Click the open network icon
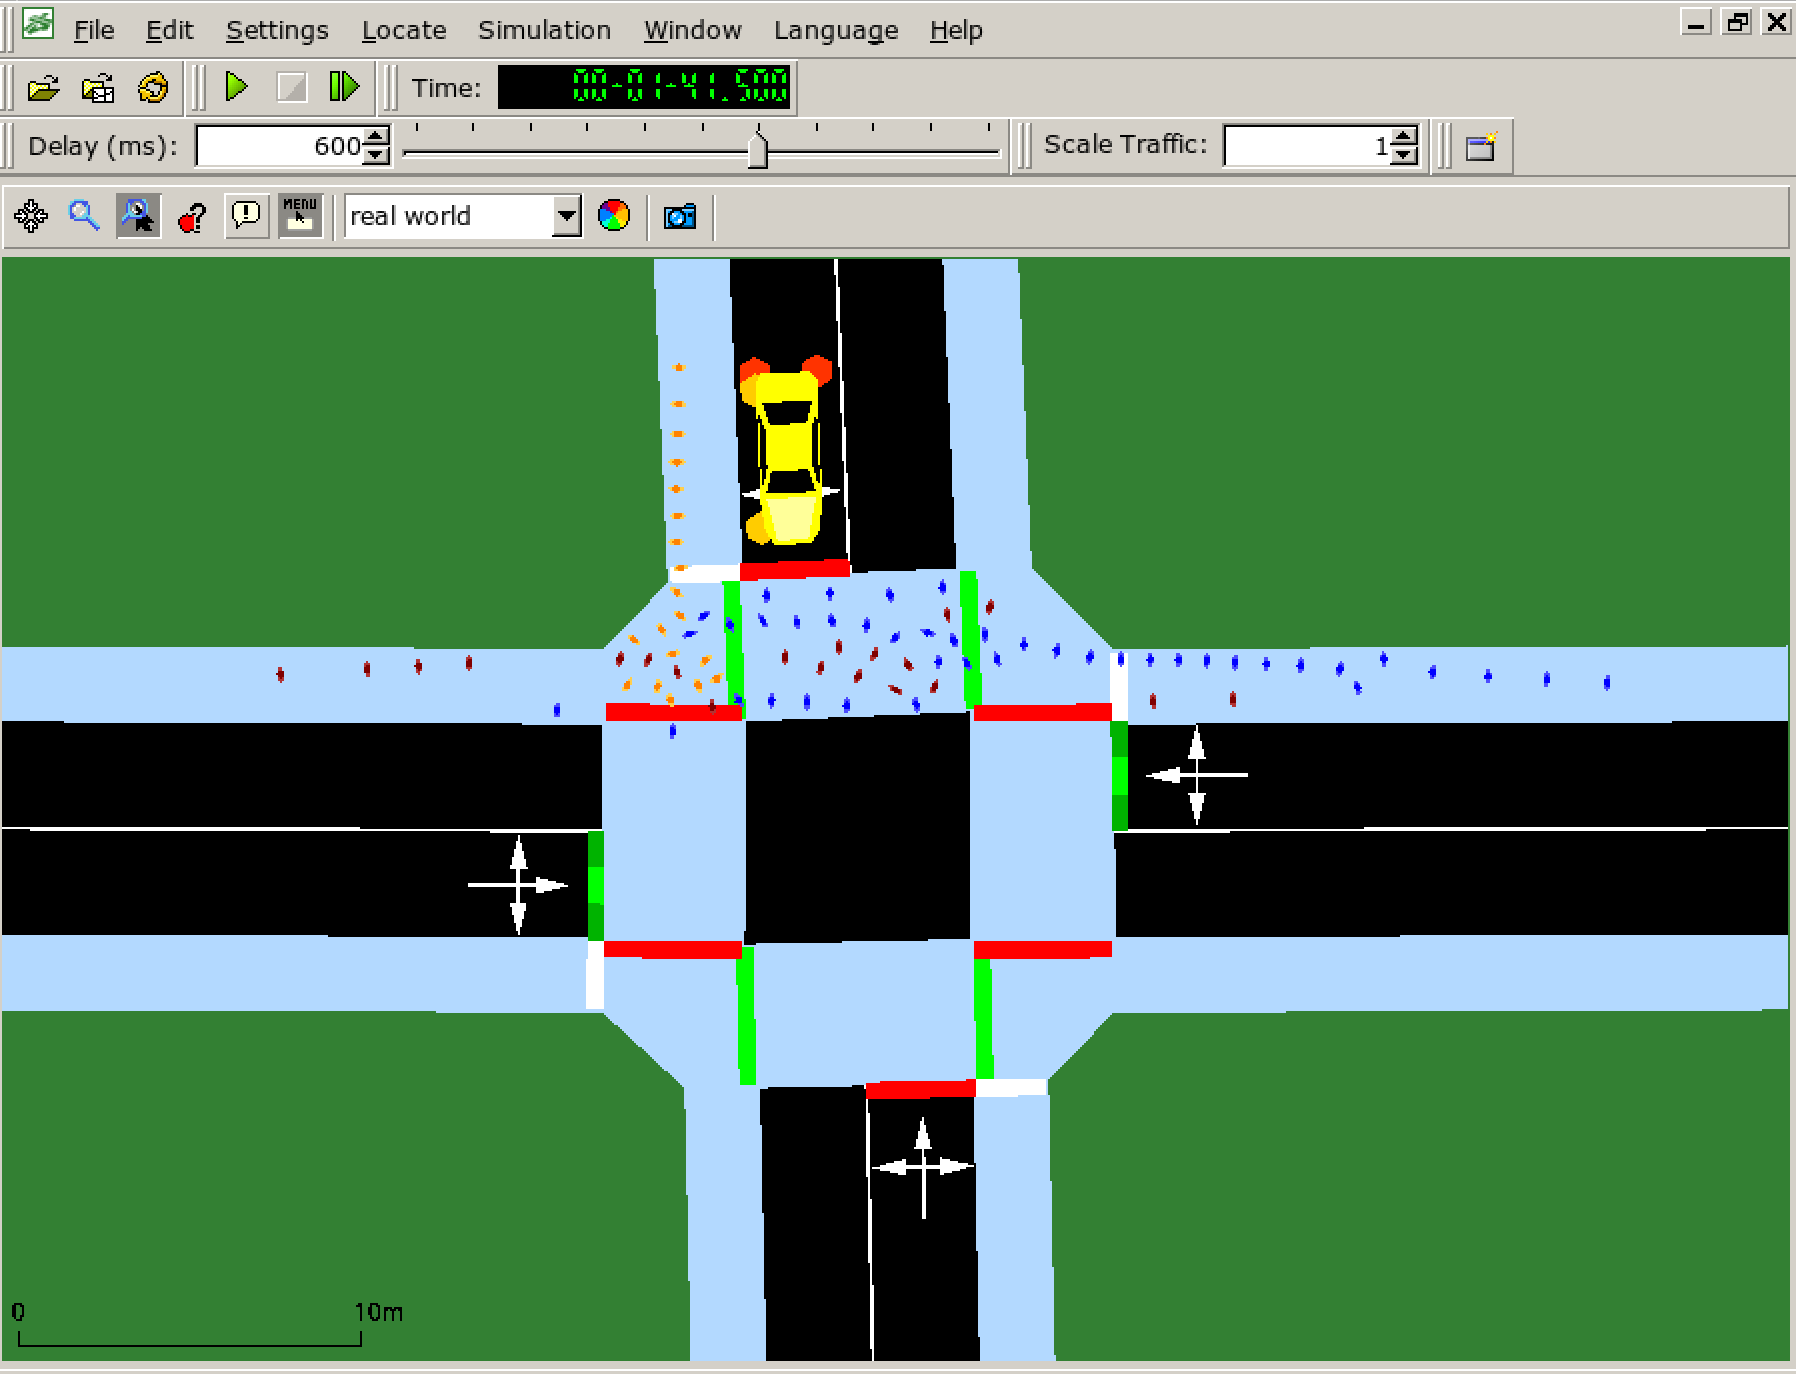This screenshot has width=1796, height=1374. (x=98, y=88)
